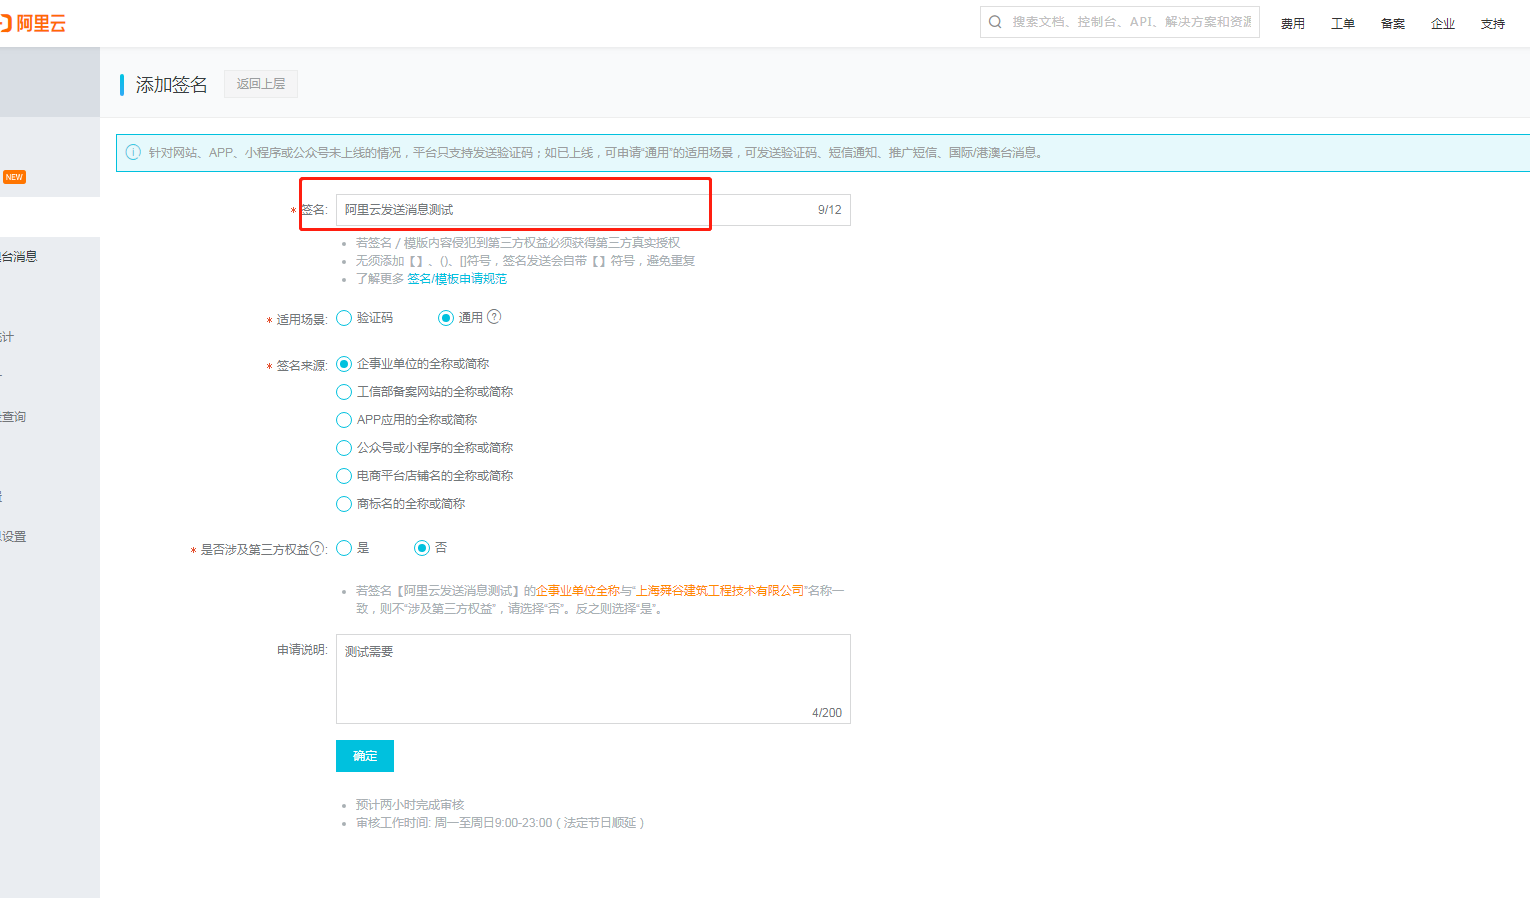Screen dimensions: 1530x898
Task: Click the 适用场景 field label
Action: (301, 320)
